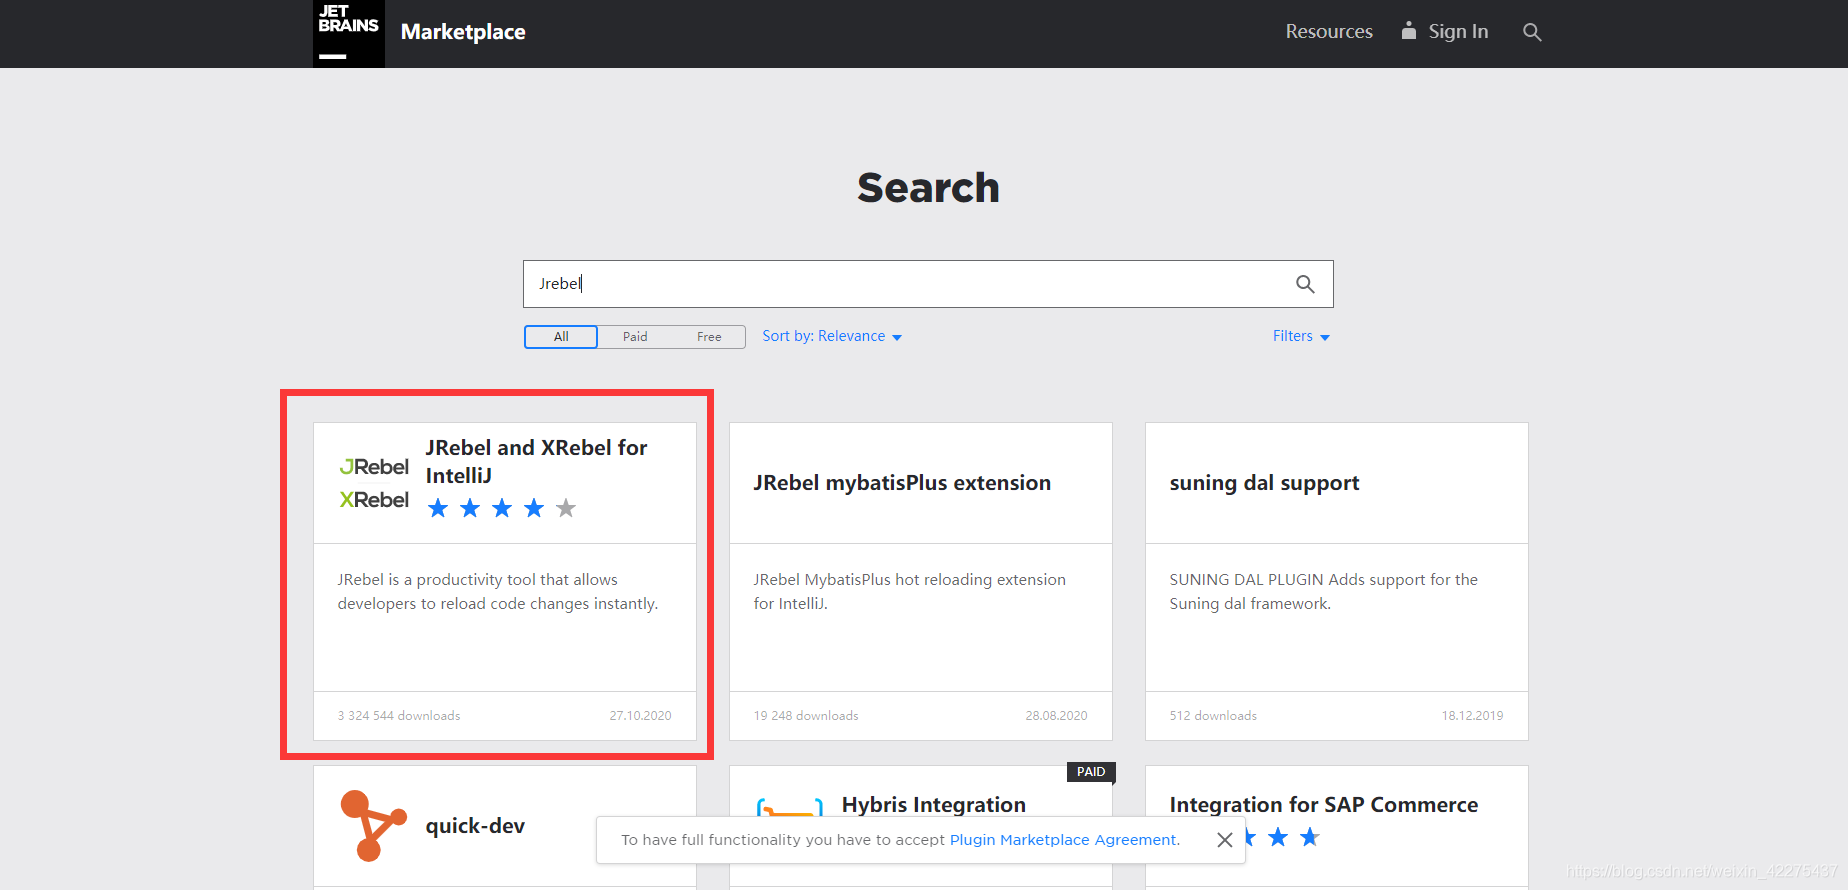Open the Plugin Marketplace Agreement link
Screen dimensions: 1848x890
1063,840
